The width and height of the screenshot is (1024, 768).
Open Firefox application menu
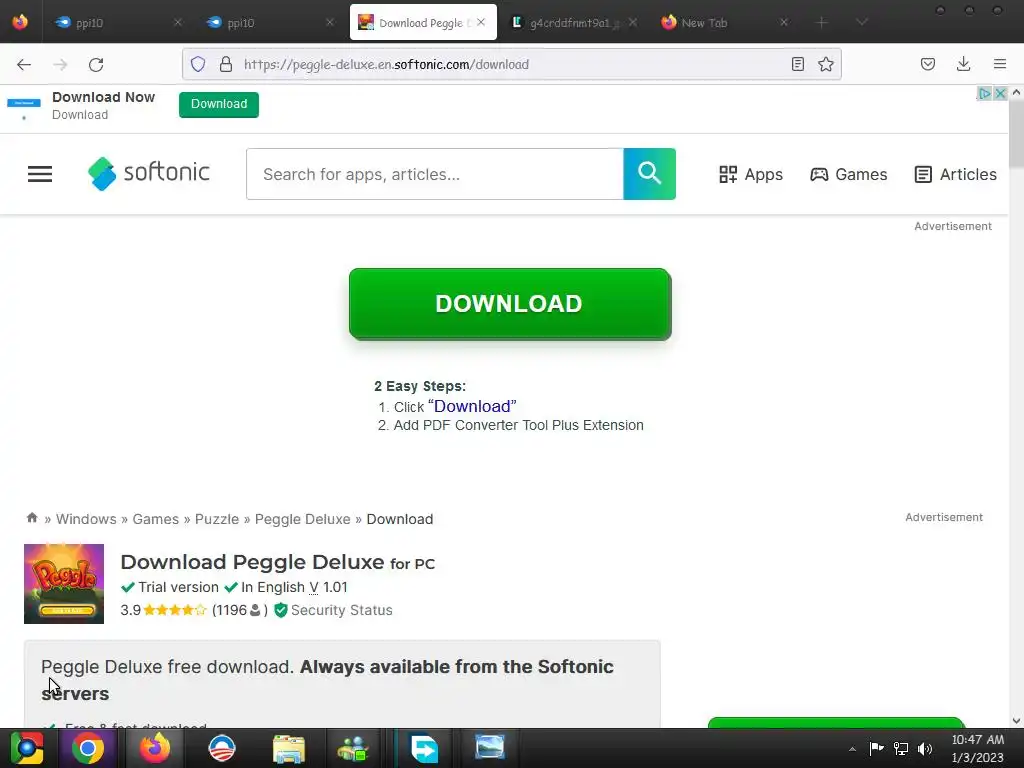pos(999,64)
